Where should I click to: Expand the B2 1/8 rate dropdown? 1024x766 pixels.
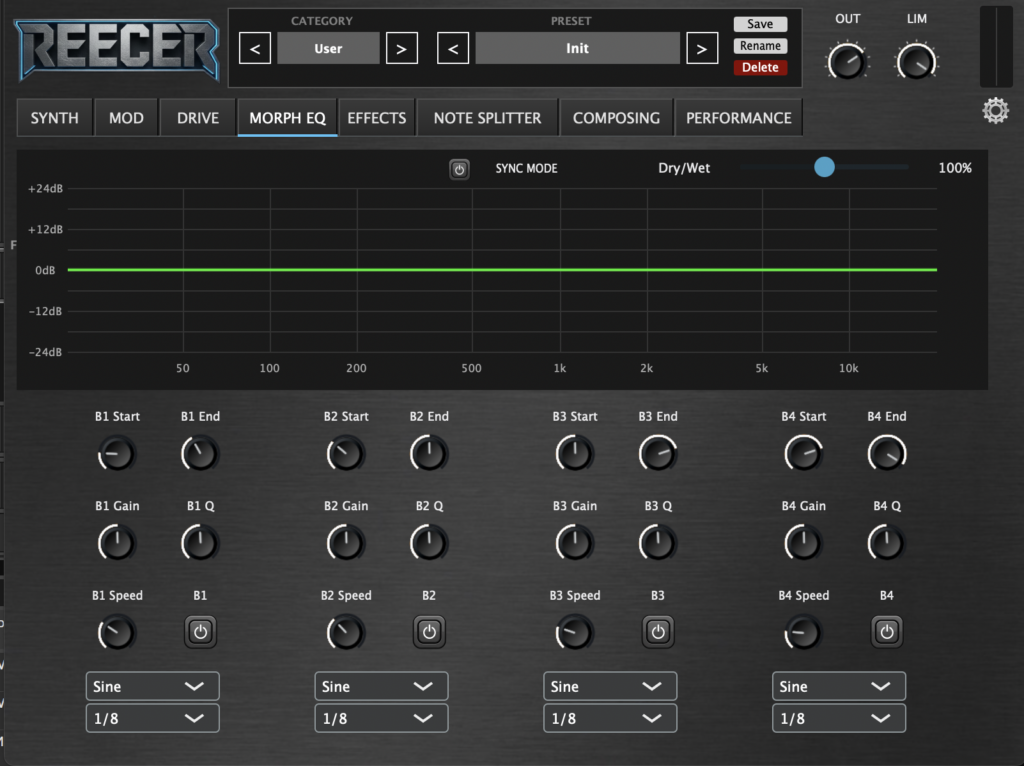click(x=381, y=718)
